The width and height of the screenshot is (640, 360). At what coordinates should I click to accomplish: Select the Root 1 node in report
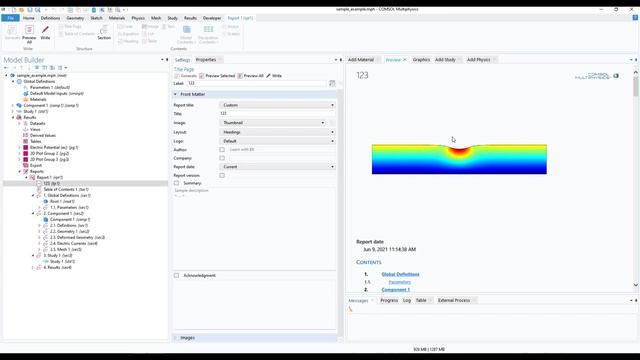[59, 201]
